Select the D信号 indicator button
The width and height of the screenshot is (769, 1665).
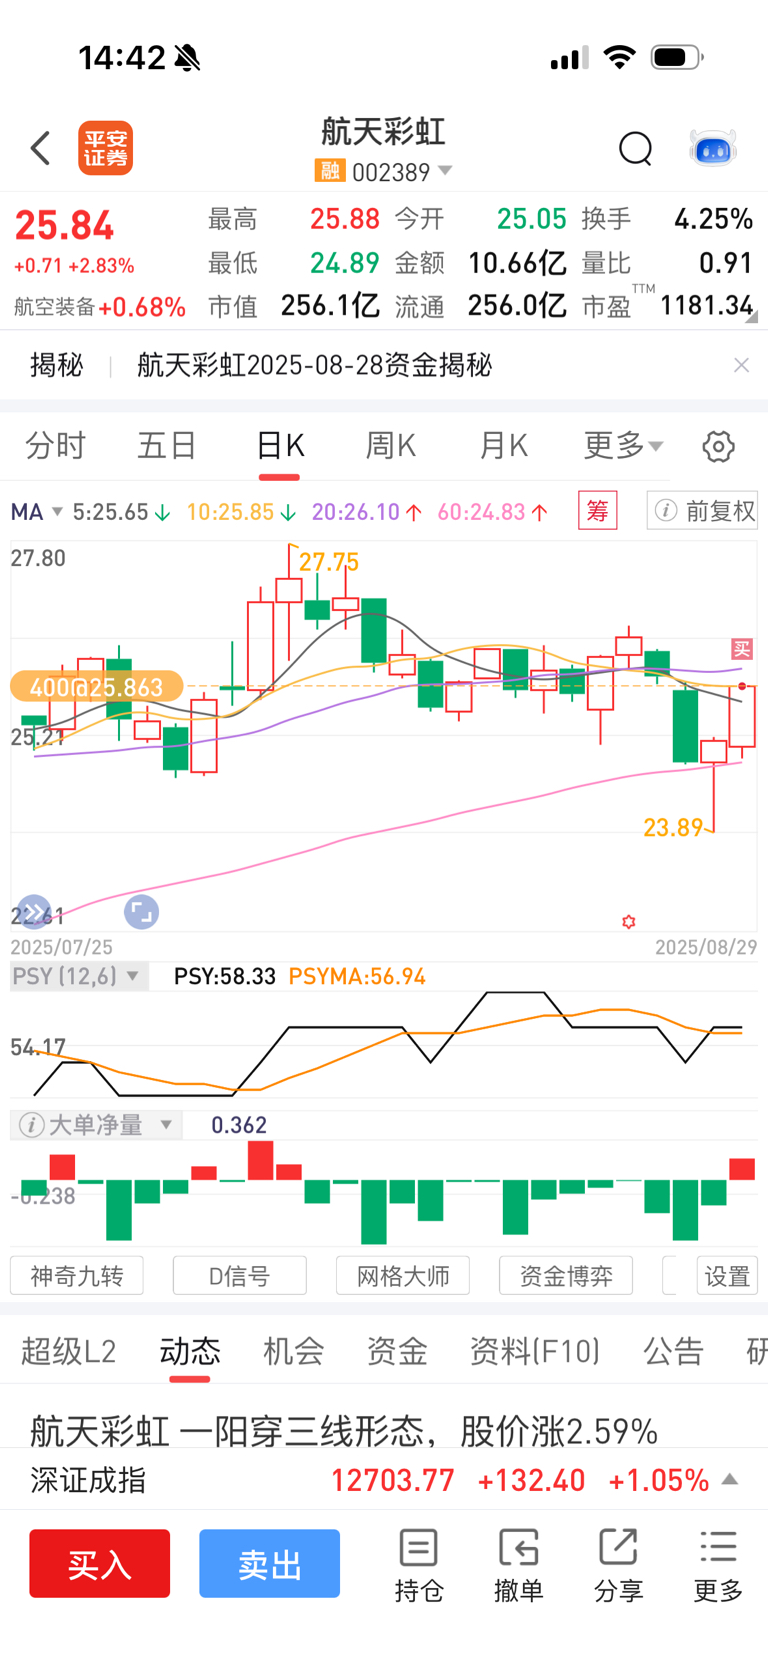click(x=239, y=1276)
